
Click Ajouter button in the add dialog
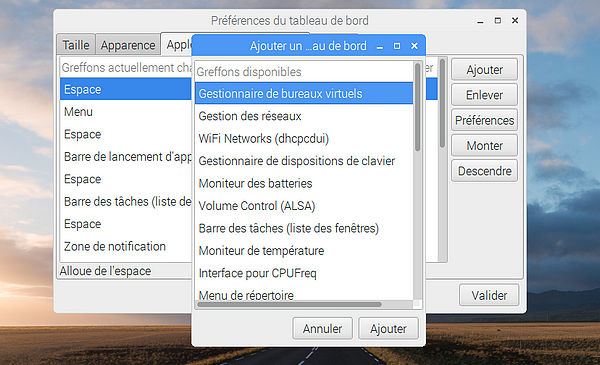388,328
